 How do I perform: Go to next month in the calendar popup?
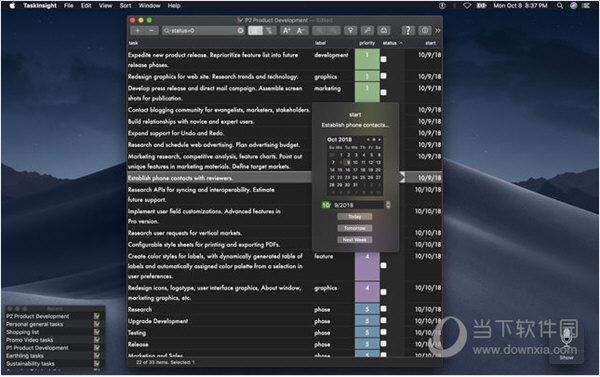click(379, 140)
